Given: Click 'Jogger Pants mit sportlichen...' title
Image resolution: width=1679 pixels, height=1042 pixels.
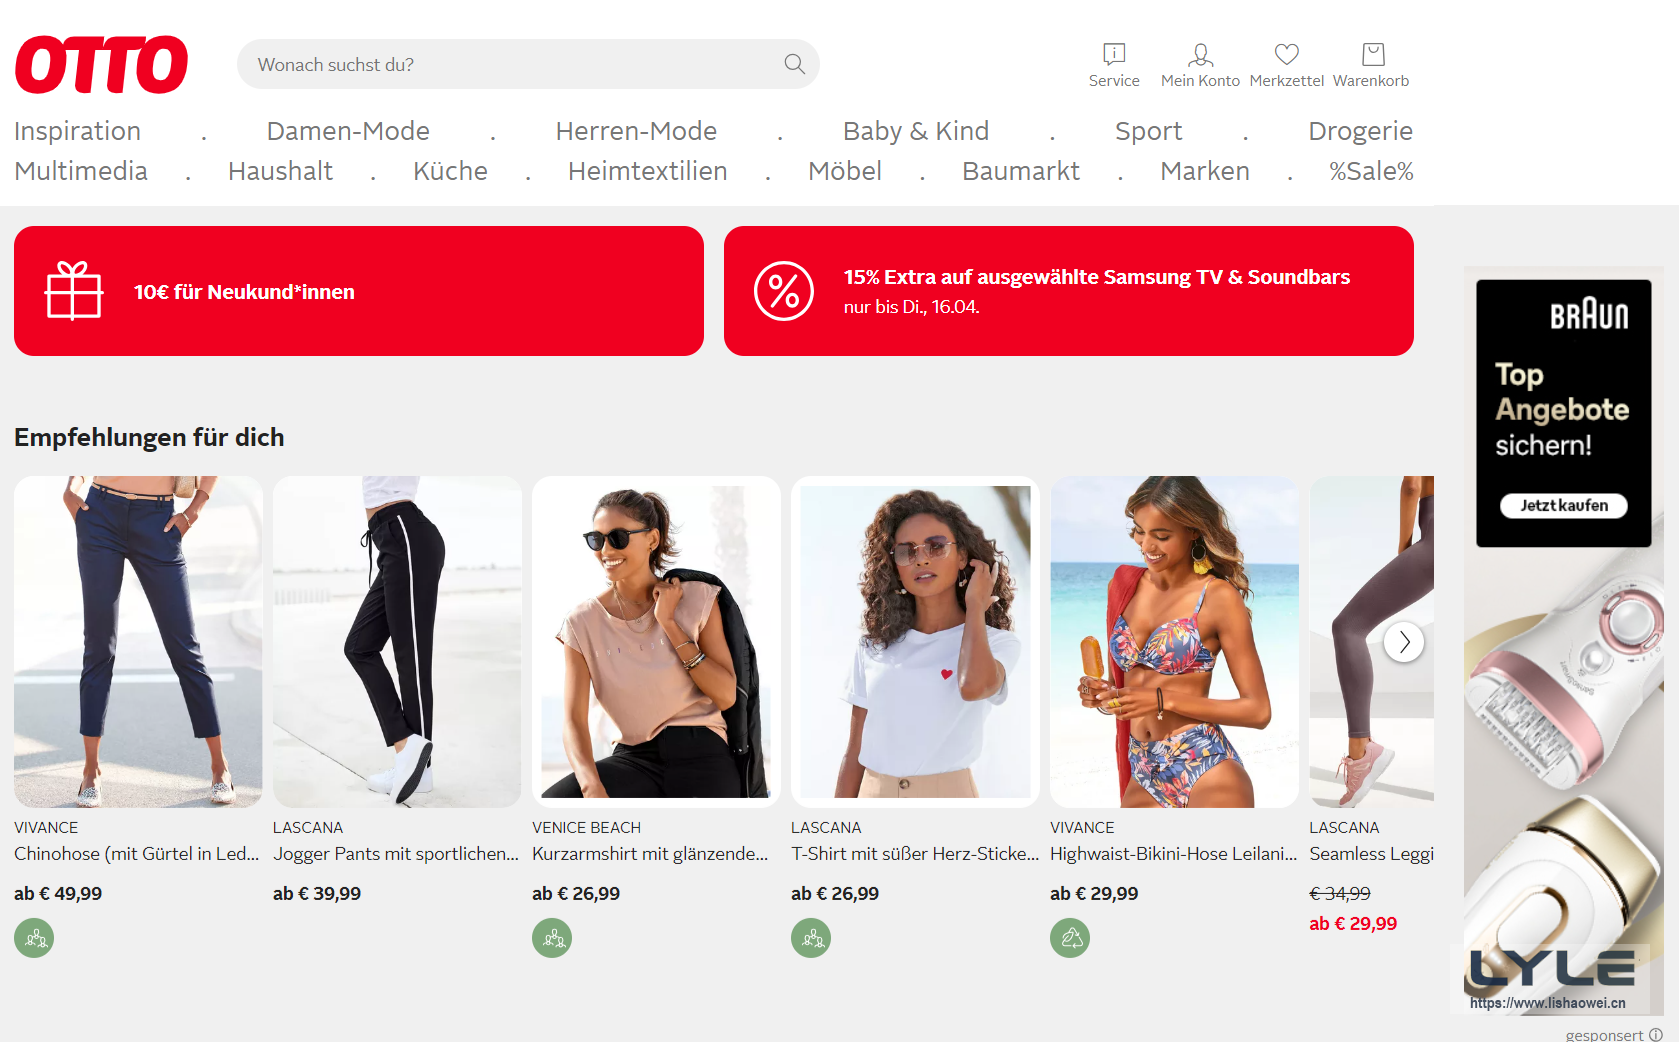Looking at the screenshot, I should (396, 854).
